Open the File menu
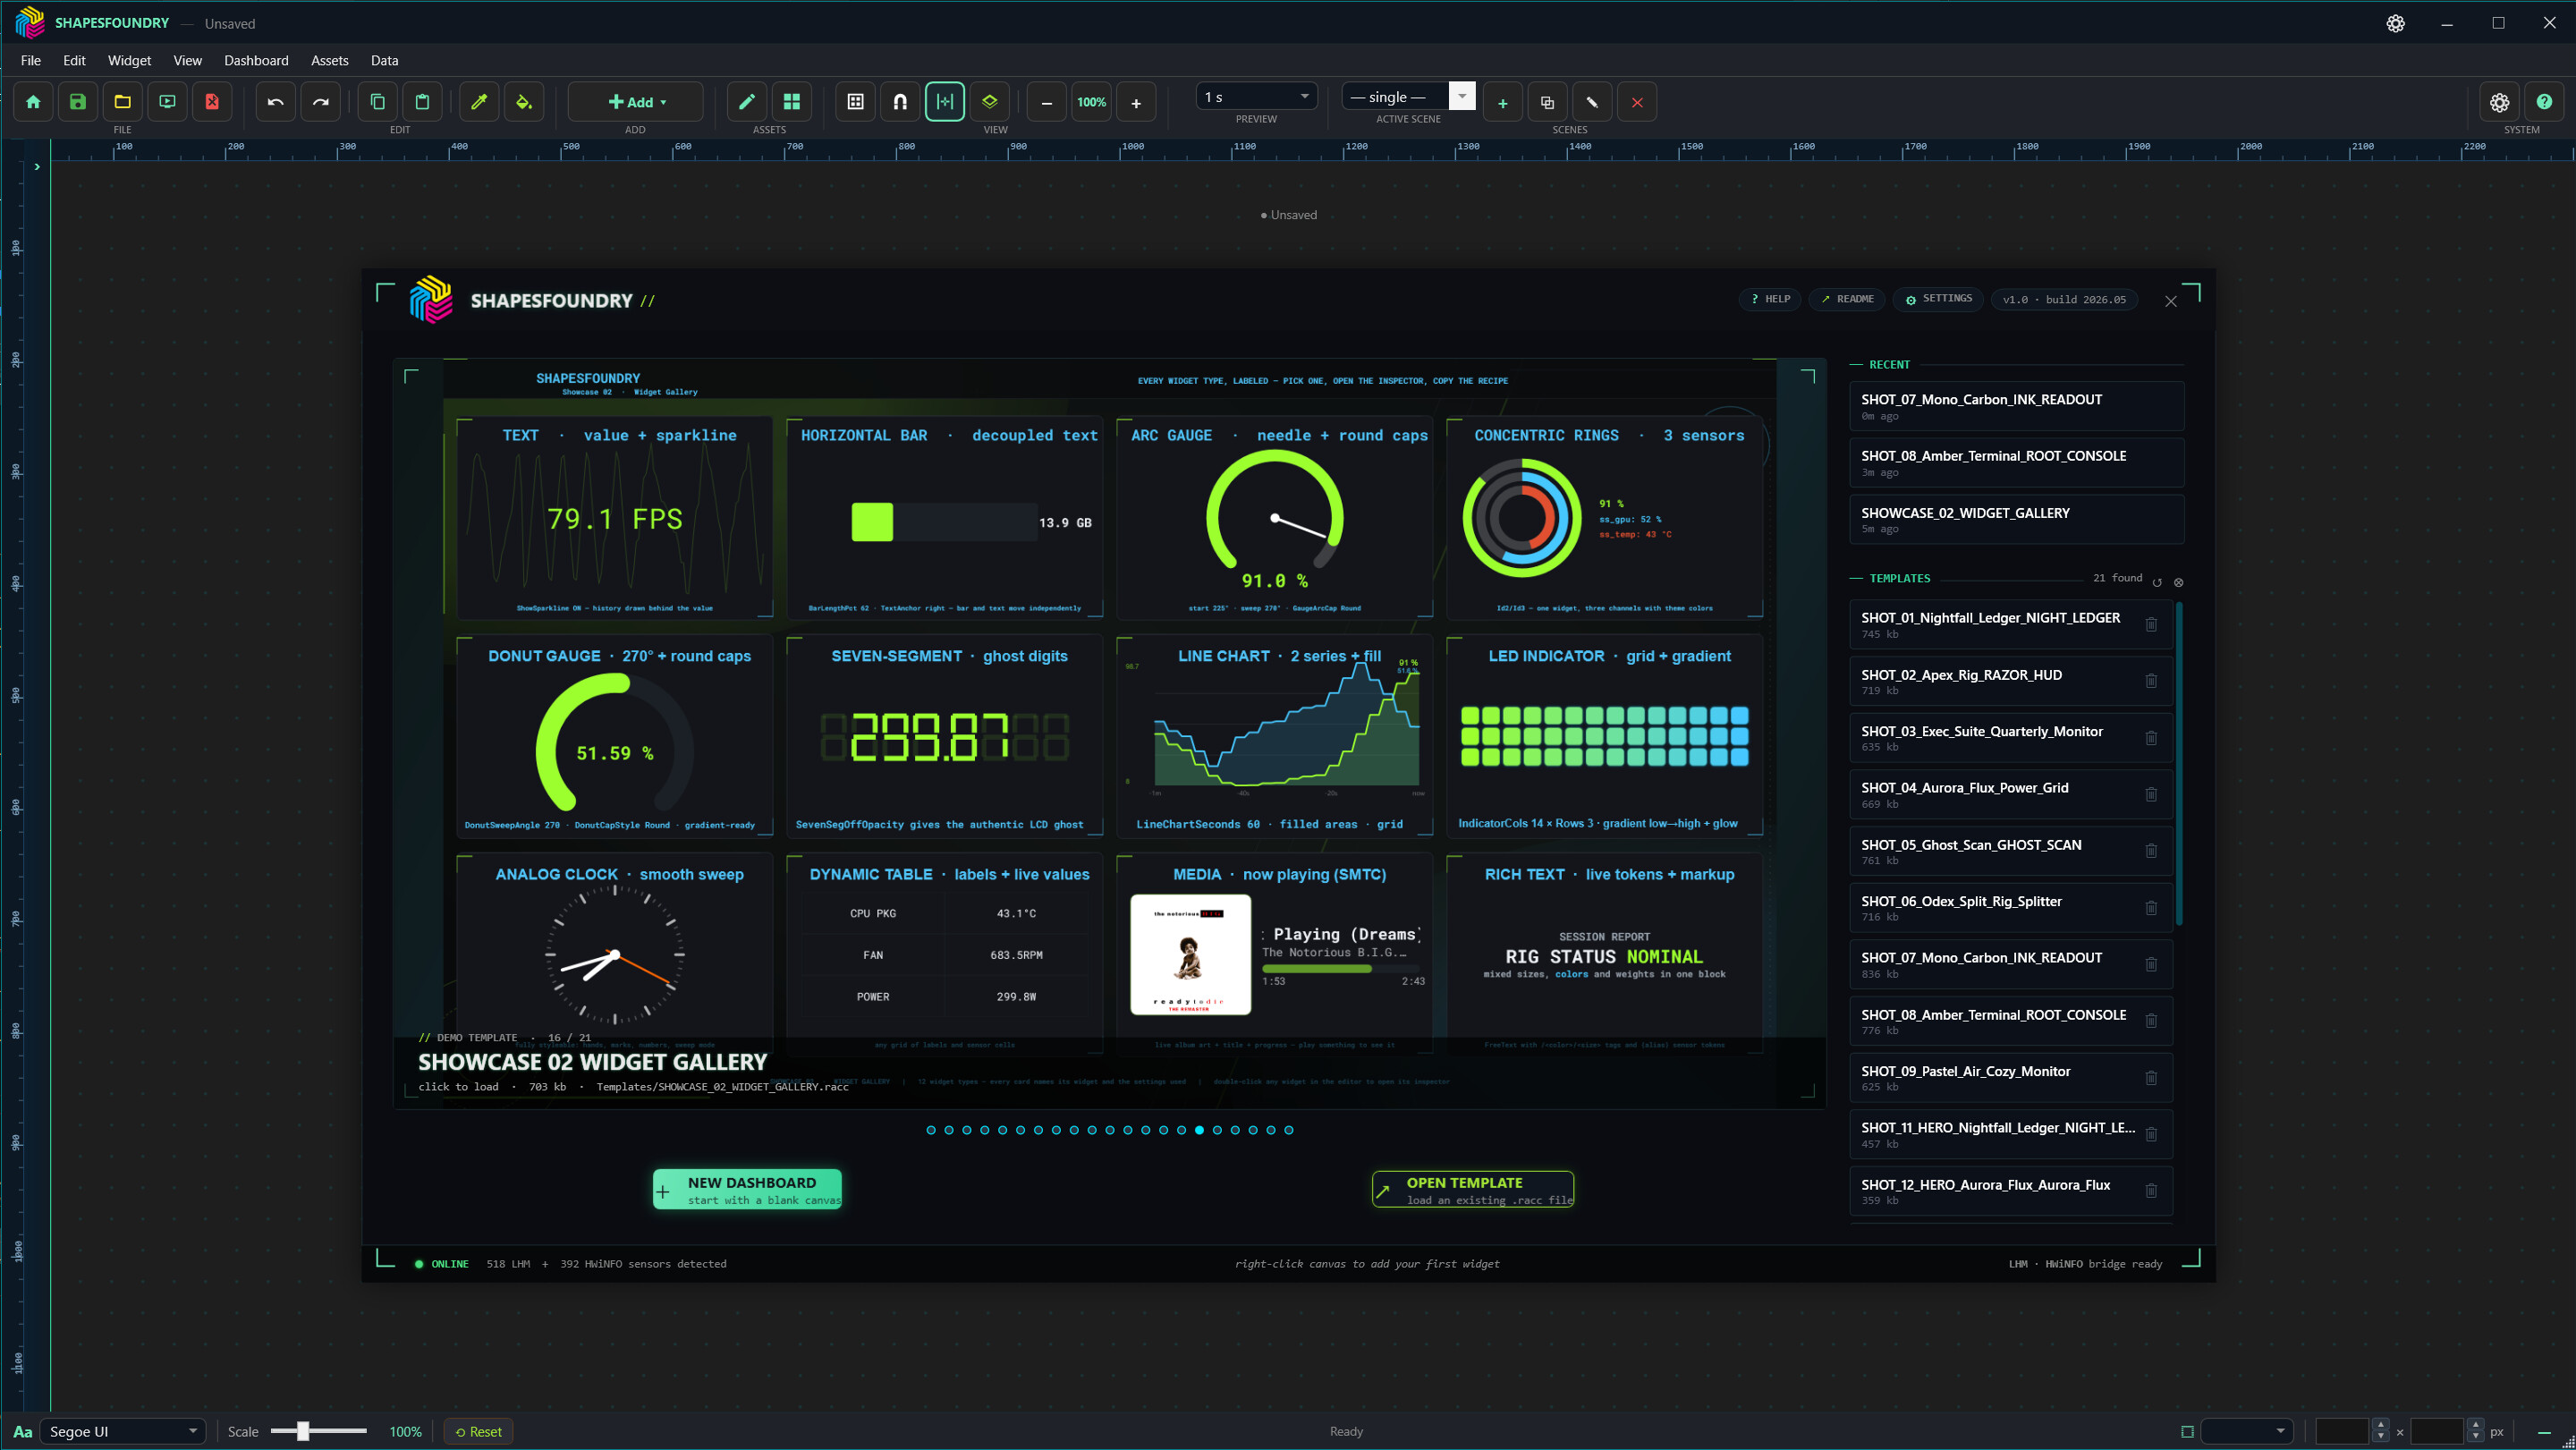 pyautogui.click(x=31, y=60)
